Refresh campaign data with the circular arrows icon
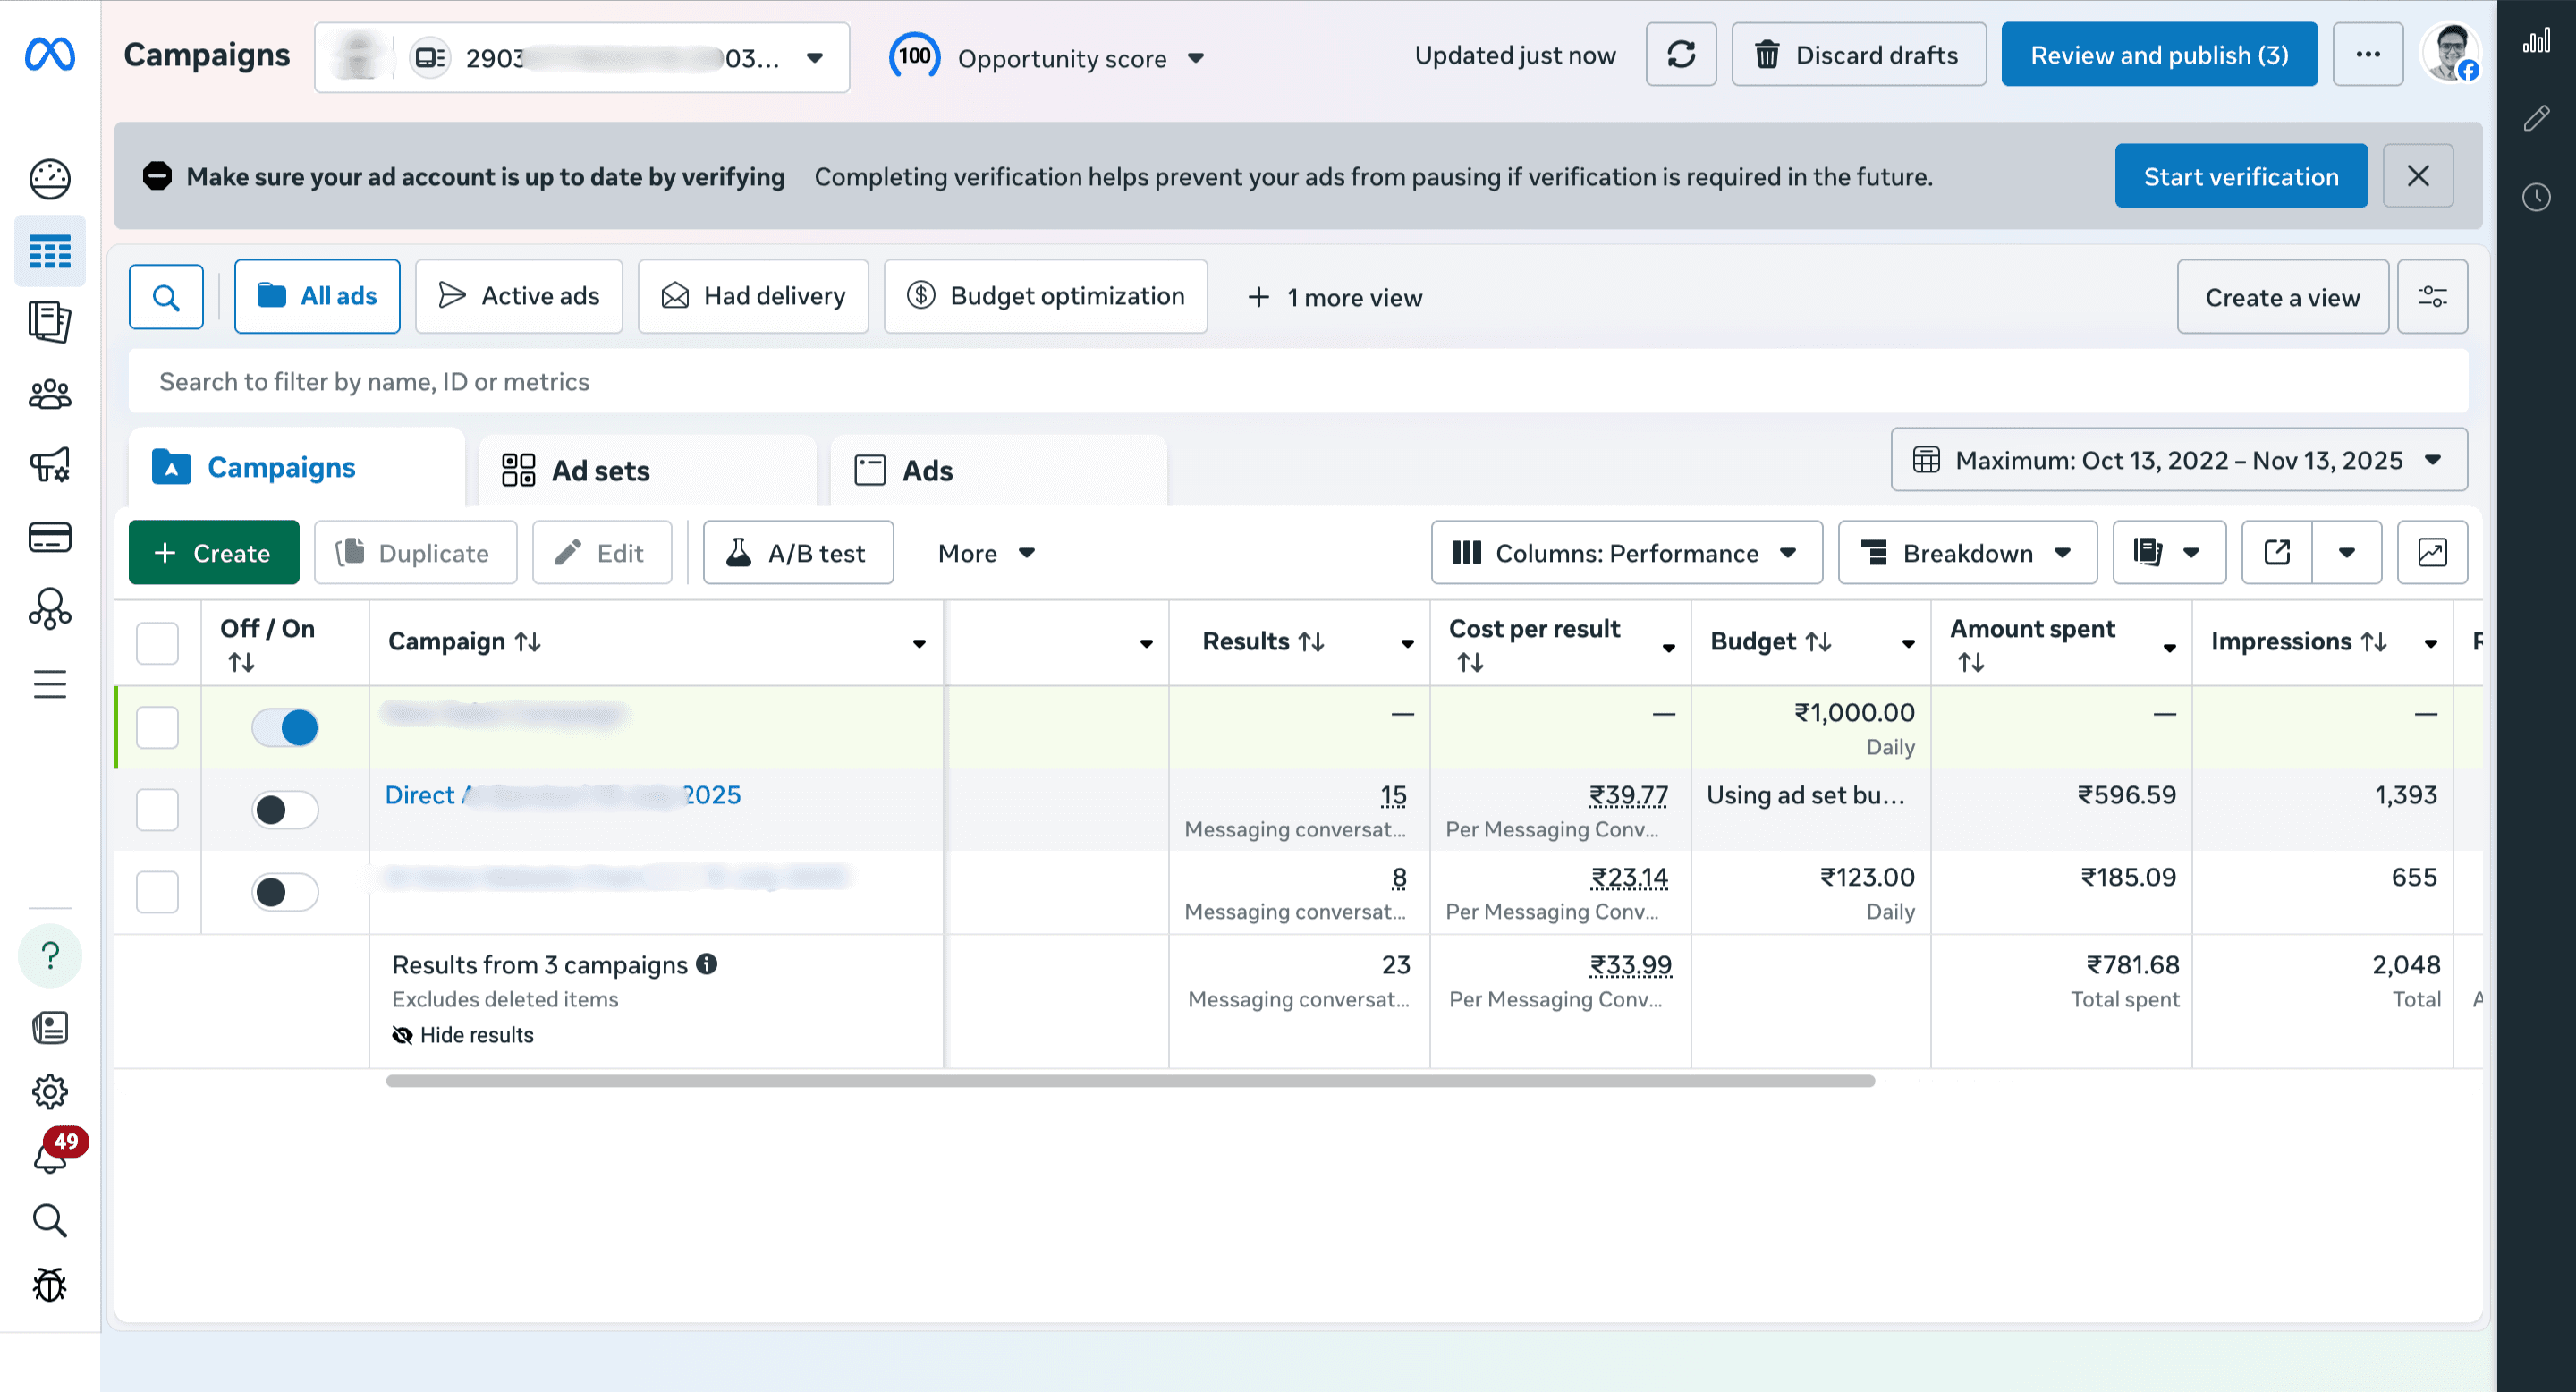2576x1392 pixels. (1681, 55)
